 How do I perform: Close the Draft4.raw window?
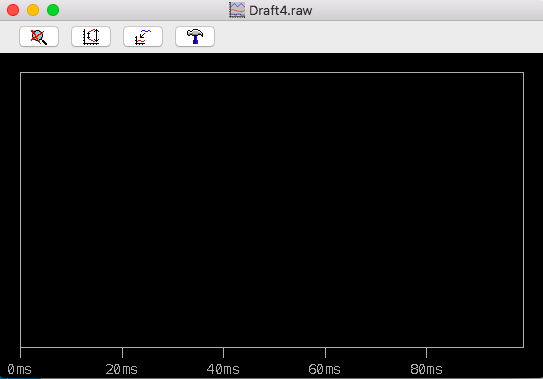pyautogui.click(x=13, y=10)
